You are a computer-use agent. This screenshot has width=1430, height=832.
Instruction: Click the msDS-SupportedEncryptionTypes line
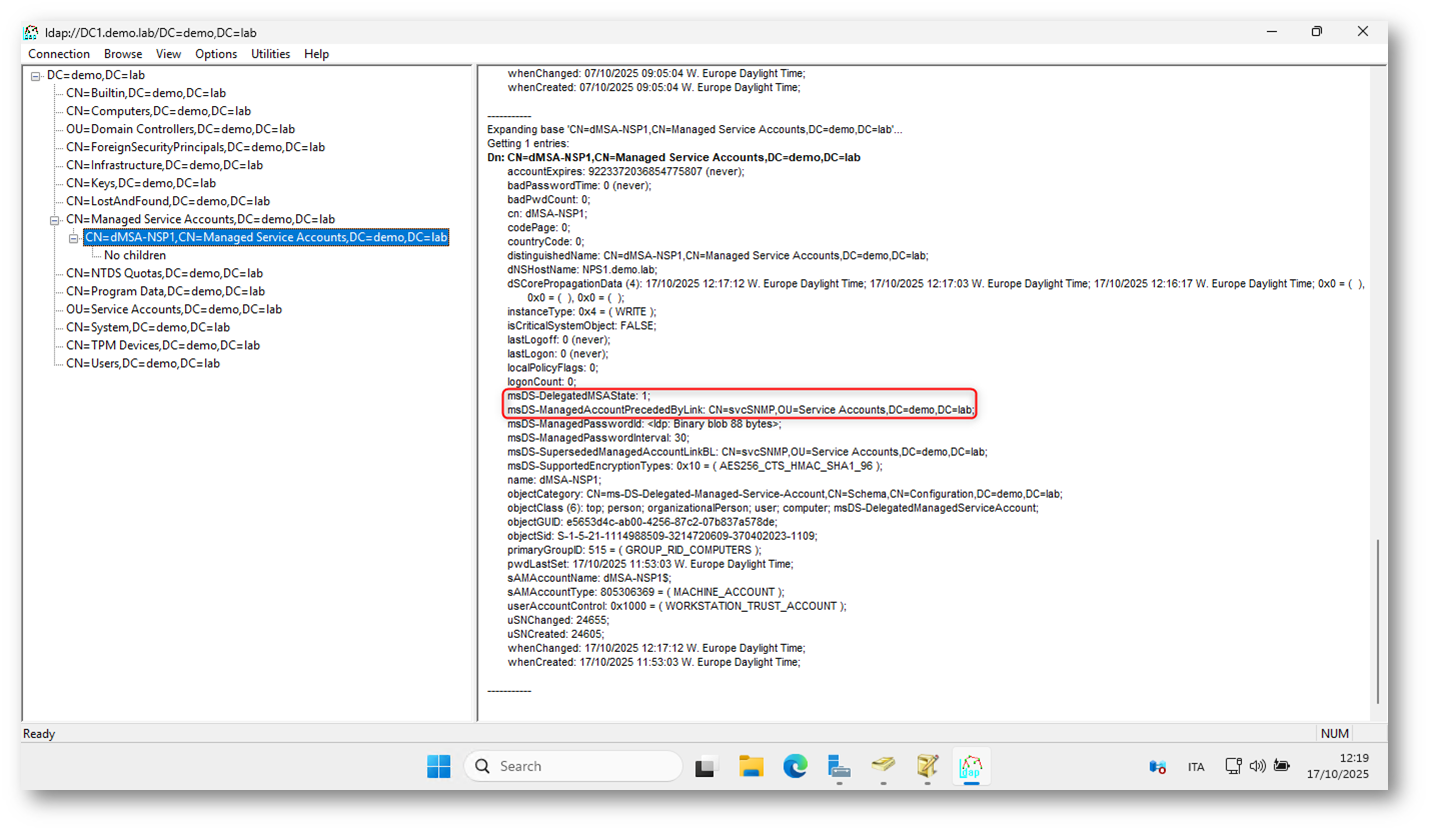[x=695, y=466]
